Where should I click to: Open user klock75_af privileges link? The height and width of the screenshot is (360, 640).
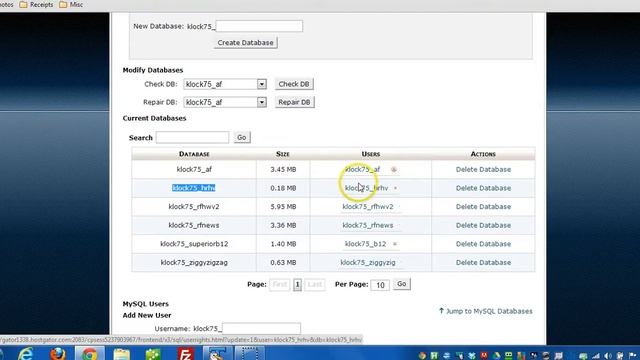point(362,169)
